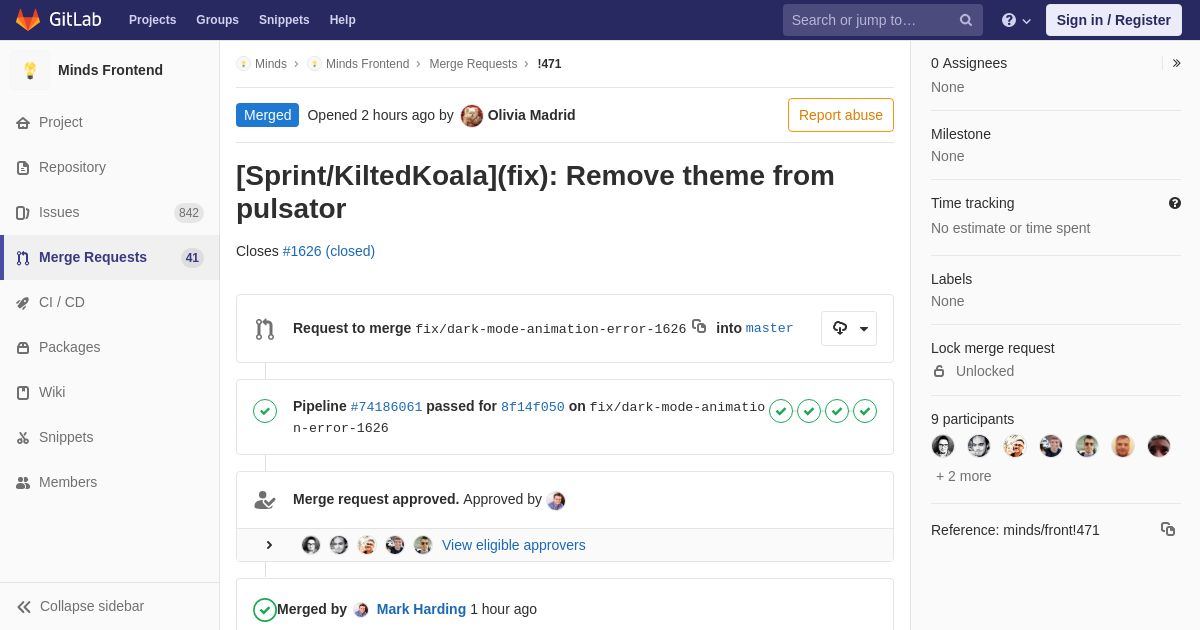The height and width of the screenshot is (630, 1200).
Task: Focus the Search or jump to field
Action: [x=882, y=20]
